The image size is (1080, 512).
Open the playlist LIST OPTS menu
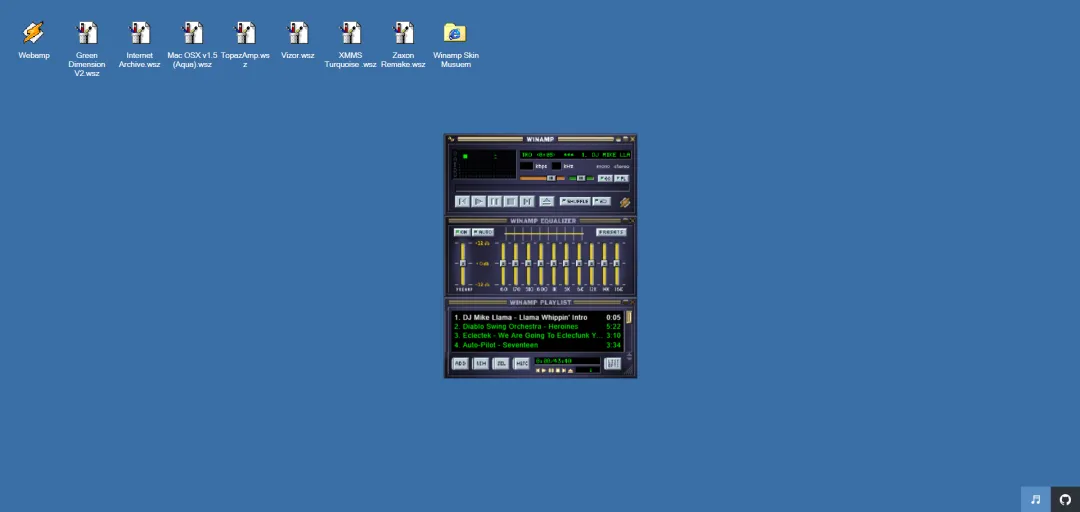[x=612, y=363]
